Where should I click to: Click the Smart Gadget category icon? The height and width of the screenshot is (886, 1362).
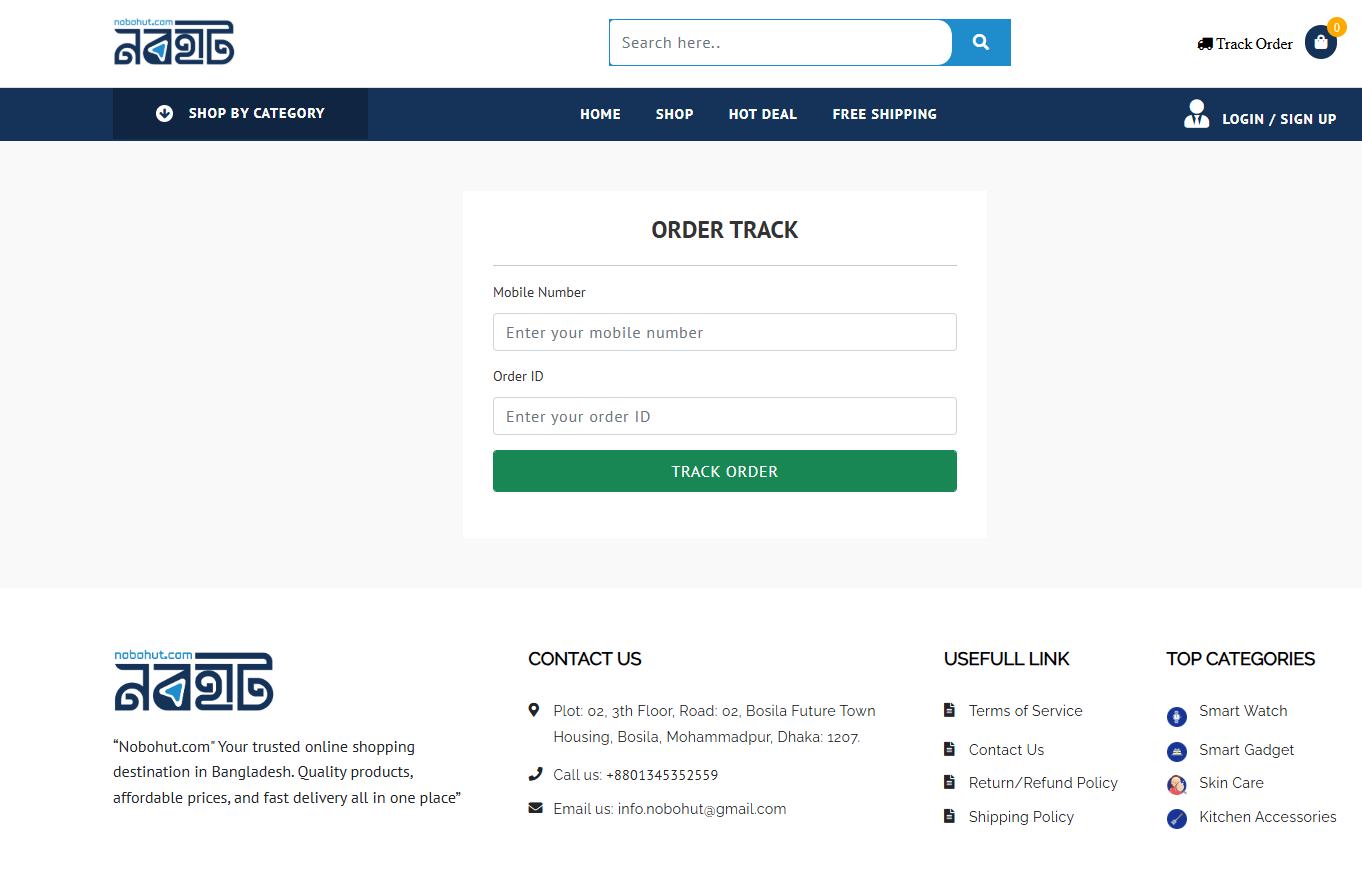pyautogui.click(x=1177, y=752)
